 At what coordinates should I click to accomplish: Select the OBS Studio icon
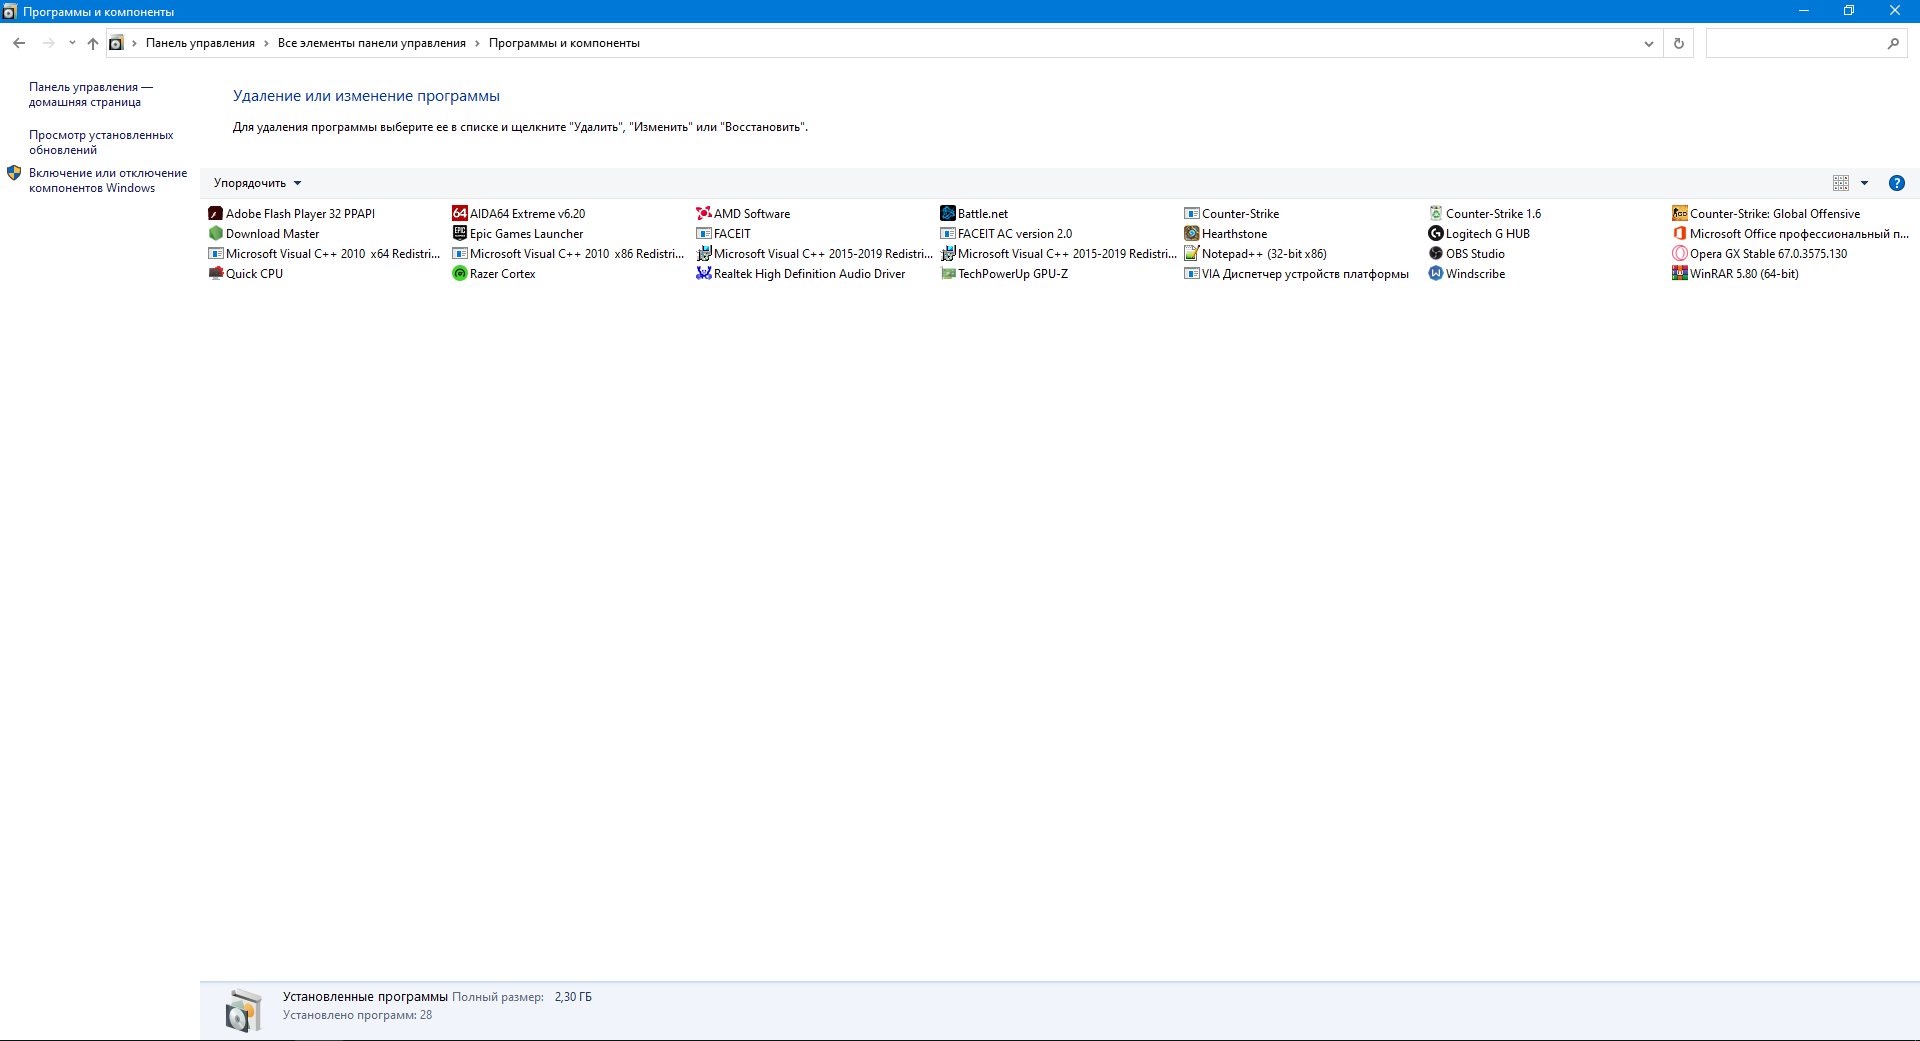point(1435,253)
